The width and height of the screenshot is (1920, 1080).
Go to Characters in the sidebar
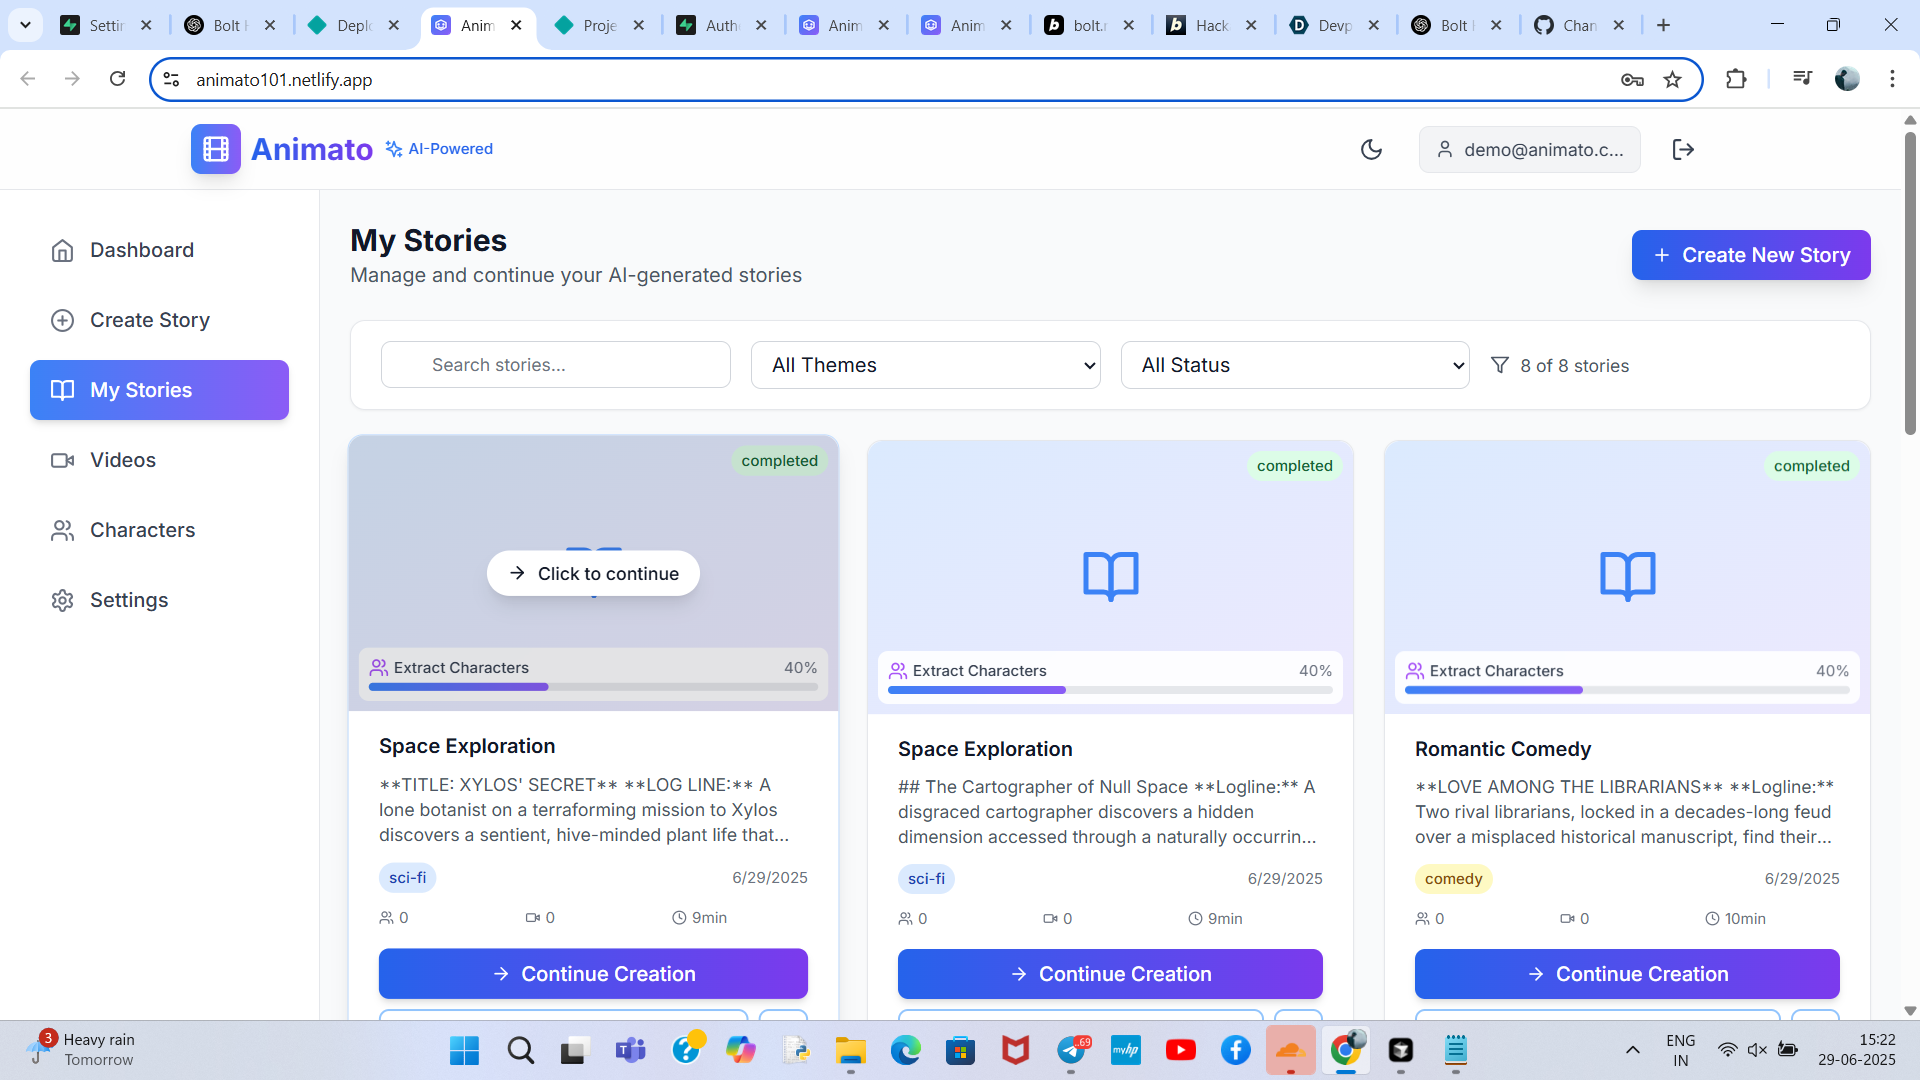142,530
